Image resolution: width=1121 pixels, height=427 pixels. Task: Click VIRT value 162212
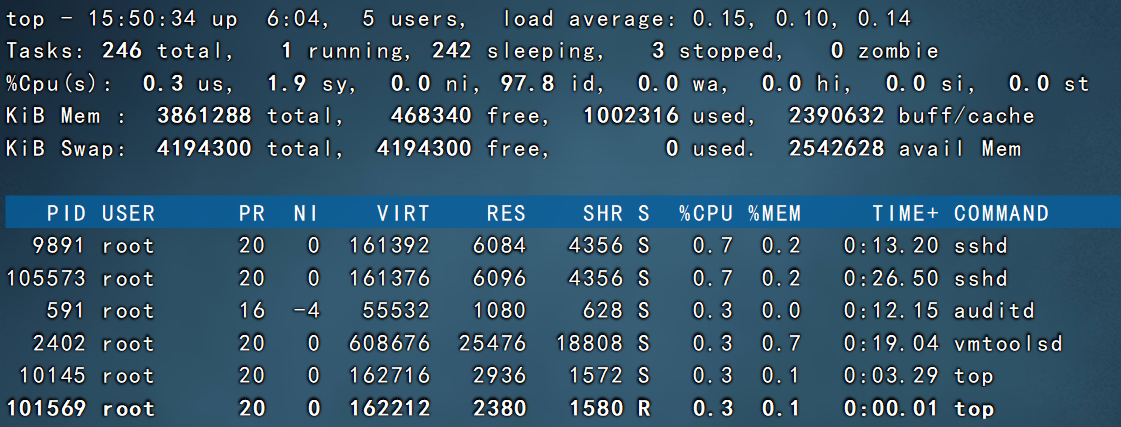click(390, 408)
